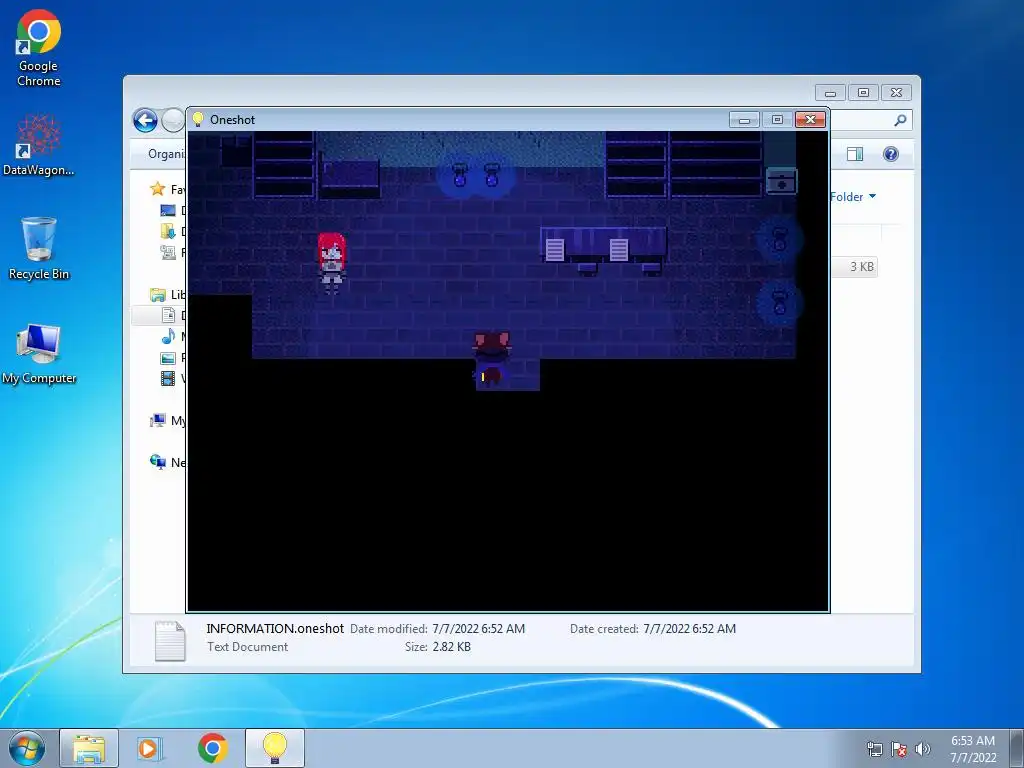
Task: Maximize the Oneshot game window
Action: pyautogui.click(x=777, y=120)
